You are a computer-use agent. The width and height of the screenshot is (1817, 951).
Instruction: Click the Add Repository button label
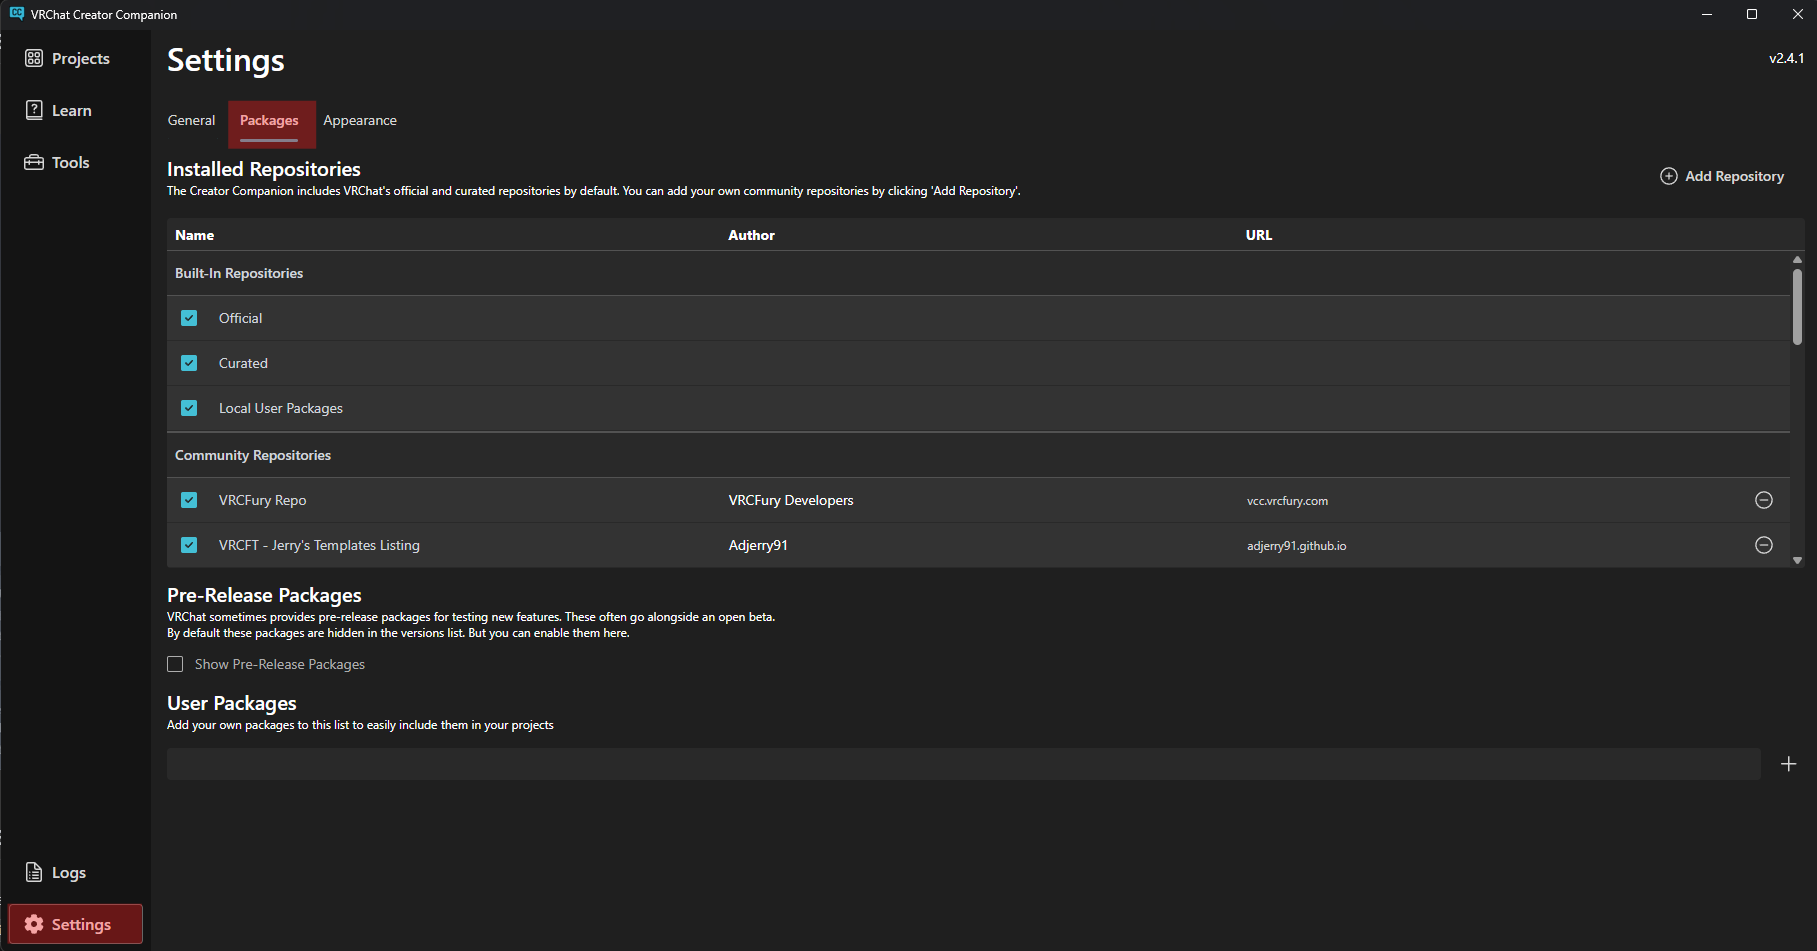pos(1734,176)
